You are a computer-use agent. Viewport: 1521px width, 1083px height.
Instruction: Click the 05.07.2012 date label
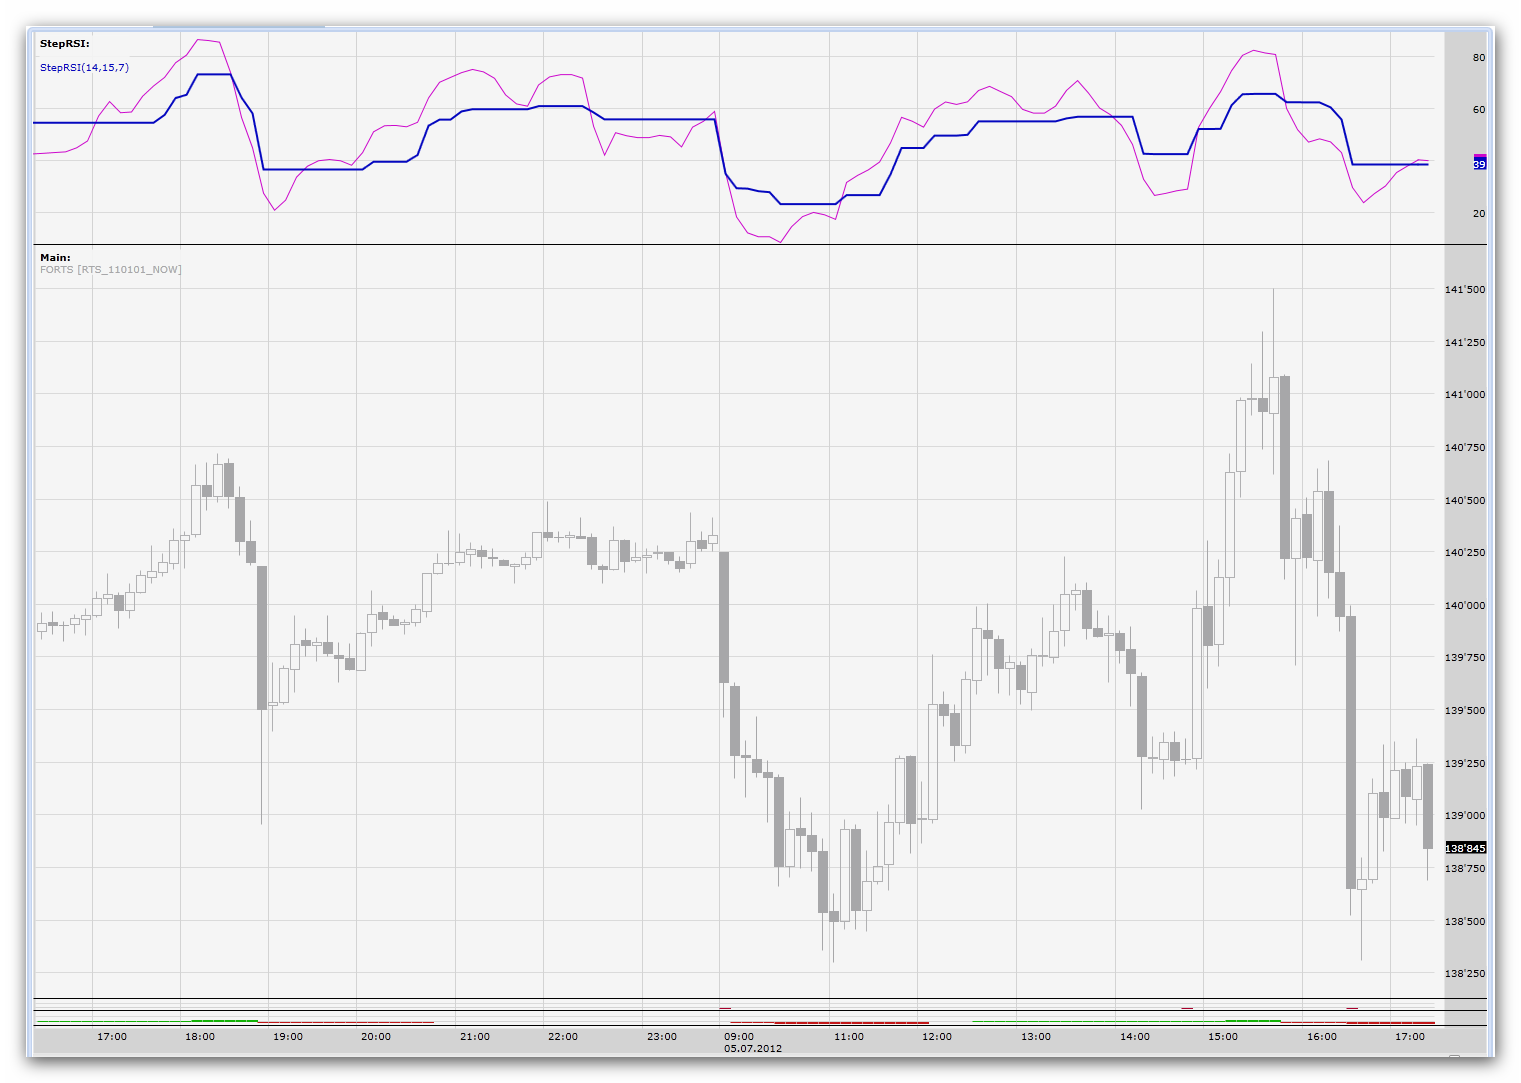(x=753, y=1049)
